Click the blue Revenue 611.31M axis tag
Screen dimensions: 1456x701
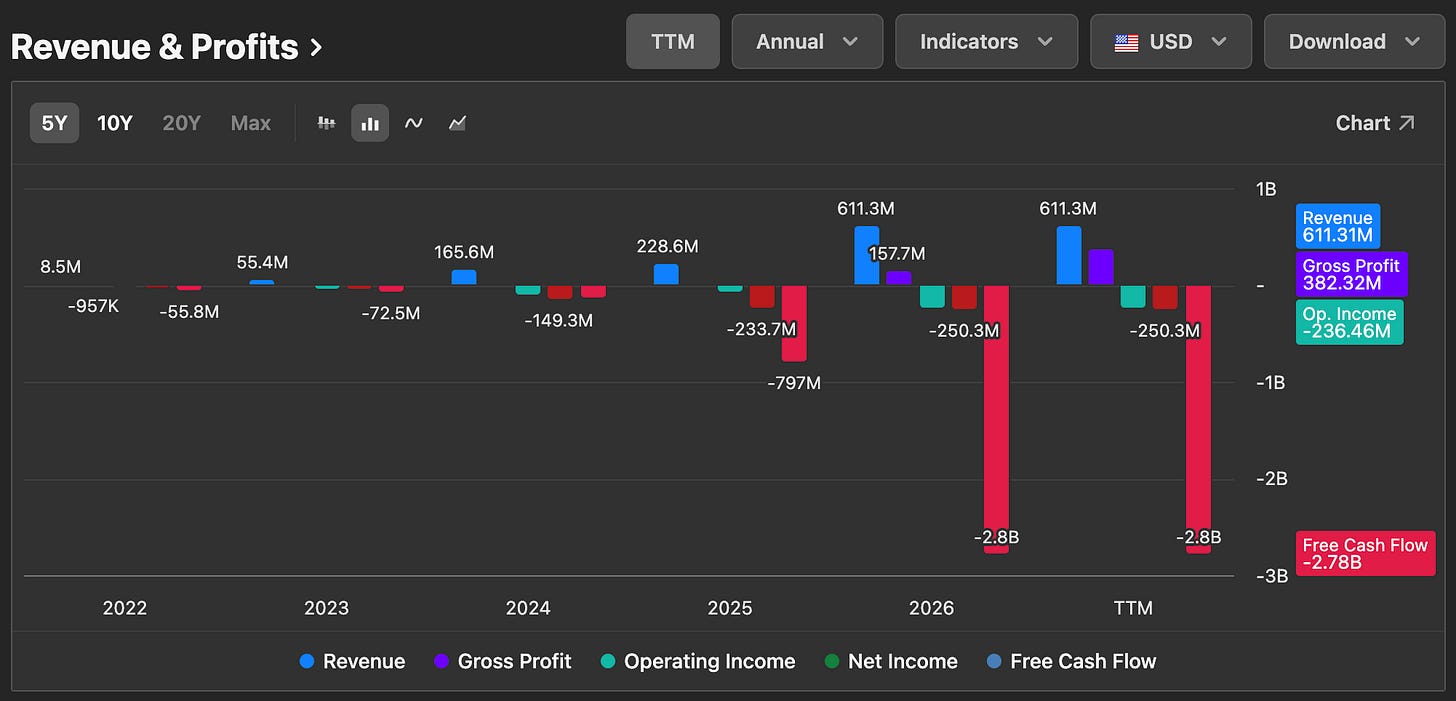click(x=1338, y=227)
